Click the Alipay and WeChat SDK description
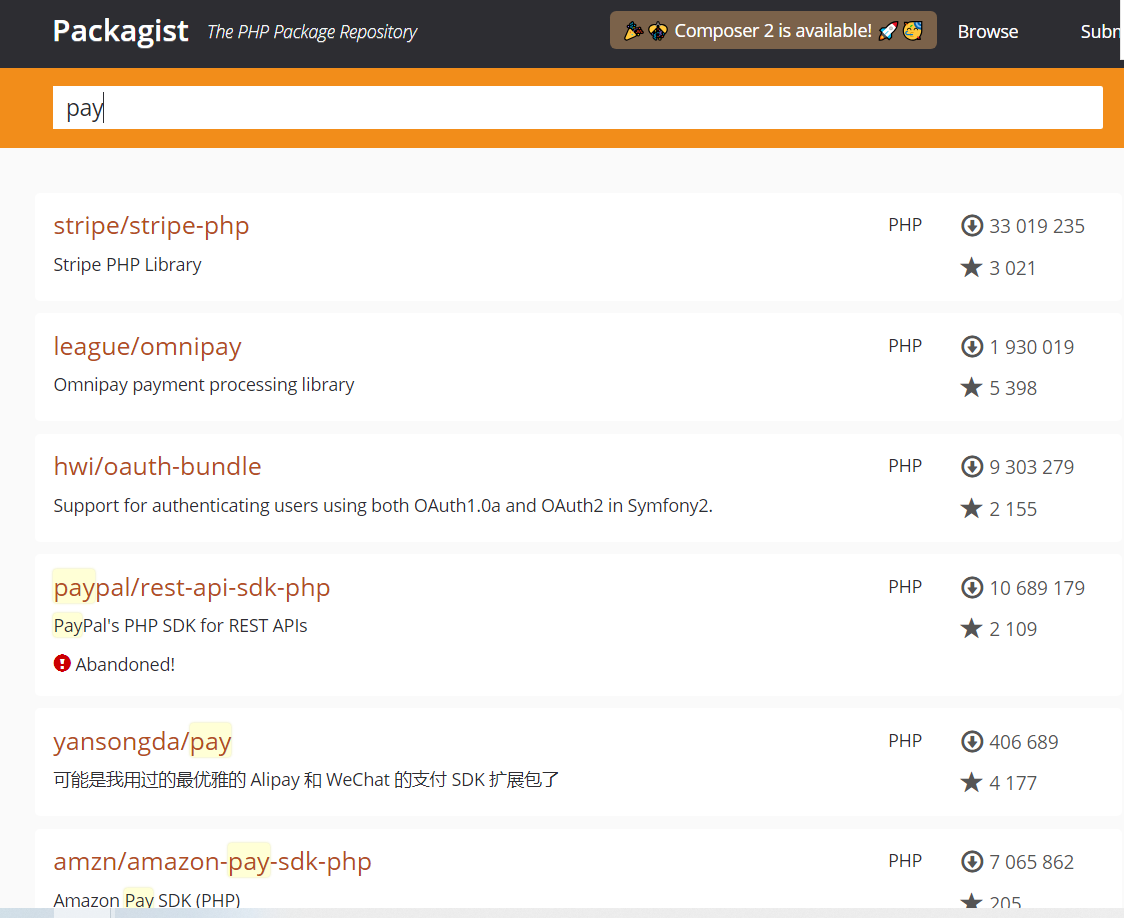The image size is (1124, 918). coord(306,780)
